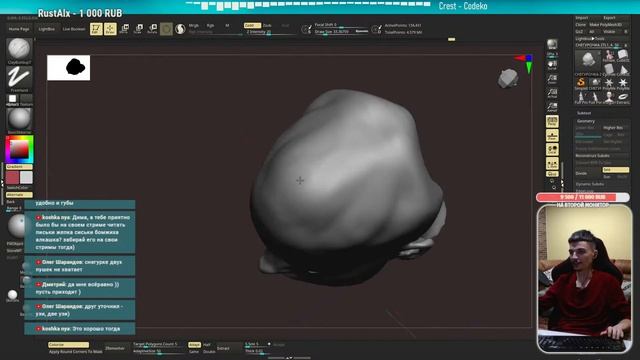Screen dimensions: 640x360
Task: Click the GoZ button
Action: coord(579,31)
